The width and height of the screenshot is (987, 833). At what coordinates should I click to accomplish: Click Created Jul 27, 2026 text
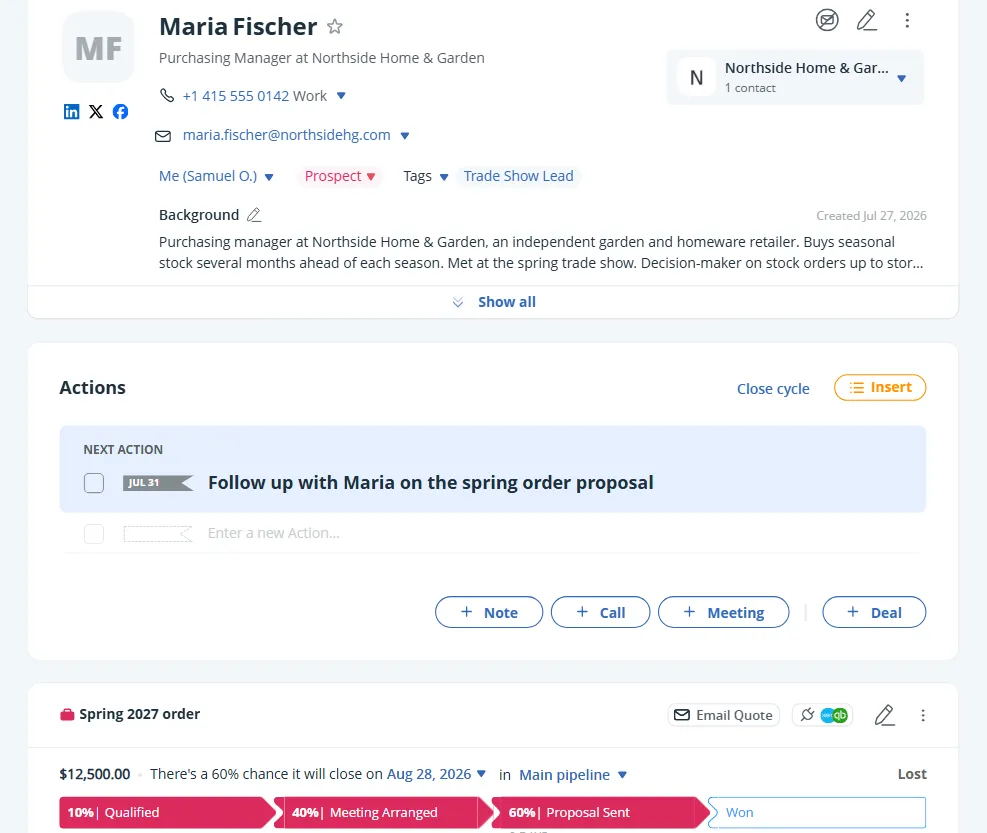[x=871, y=215]
